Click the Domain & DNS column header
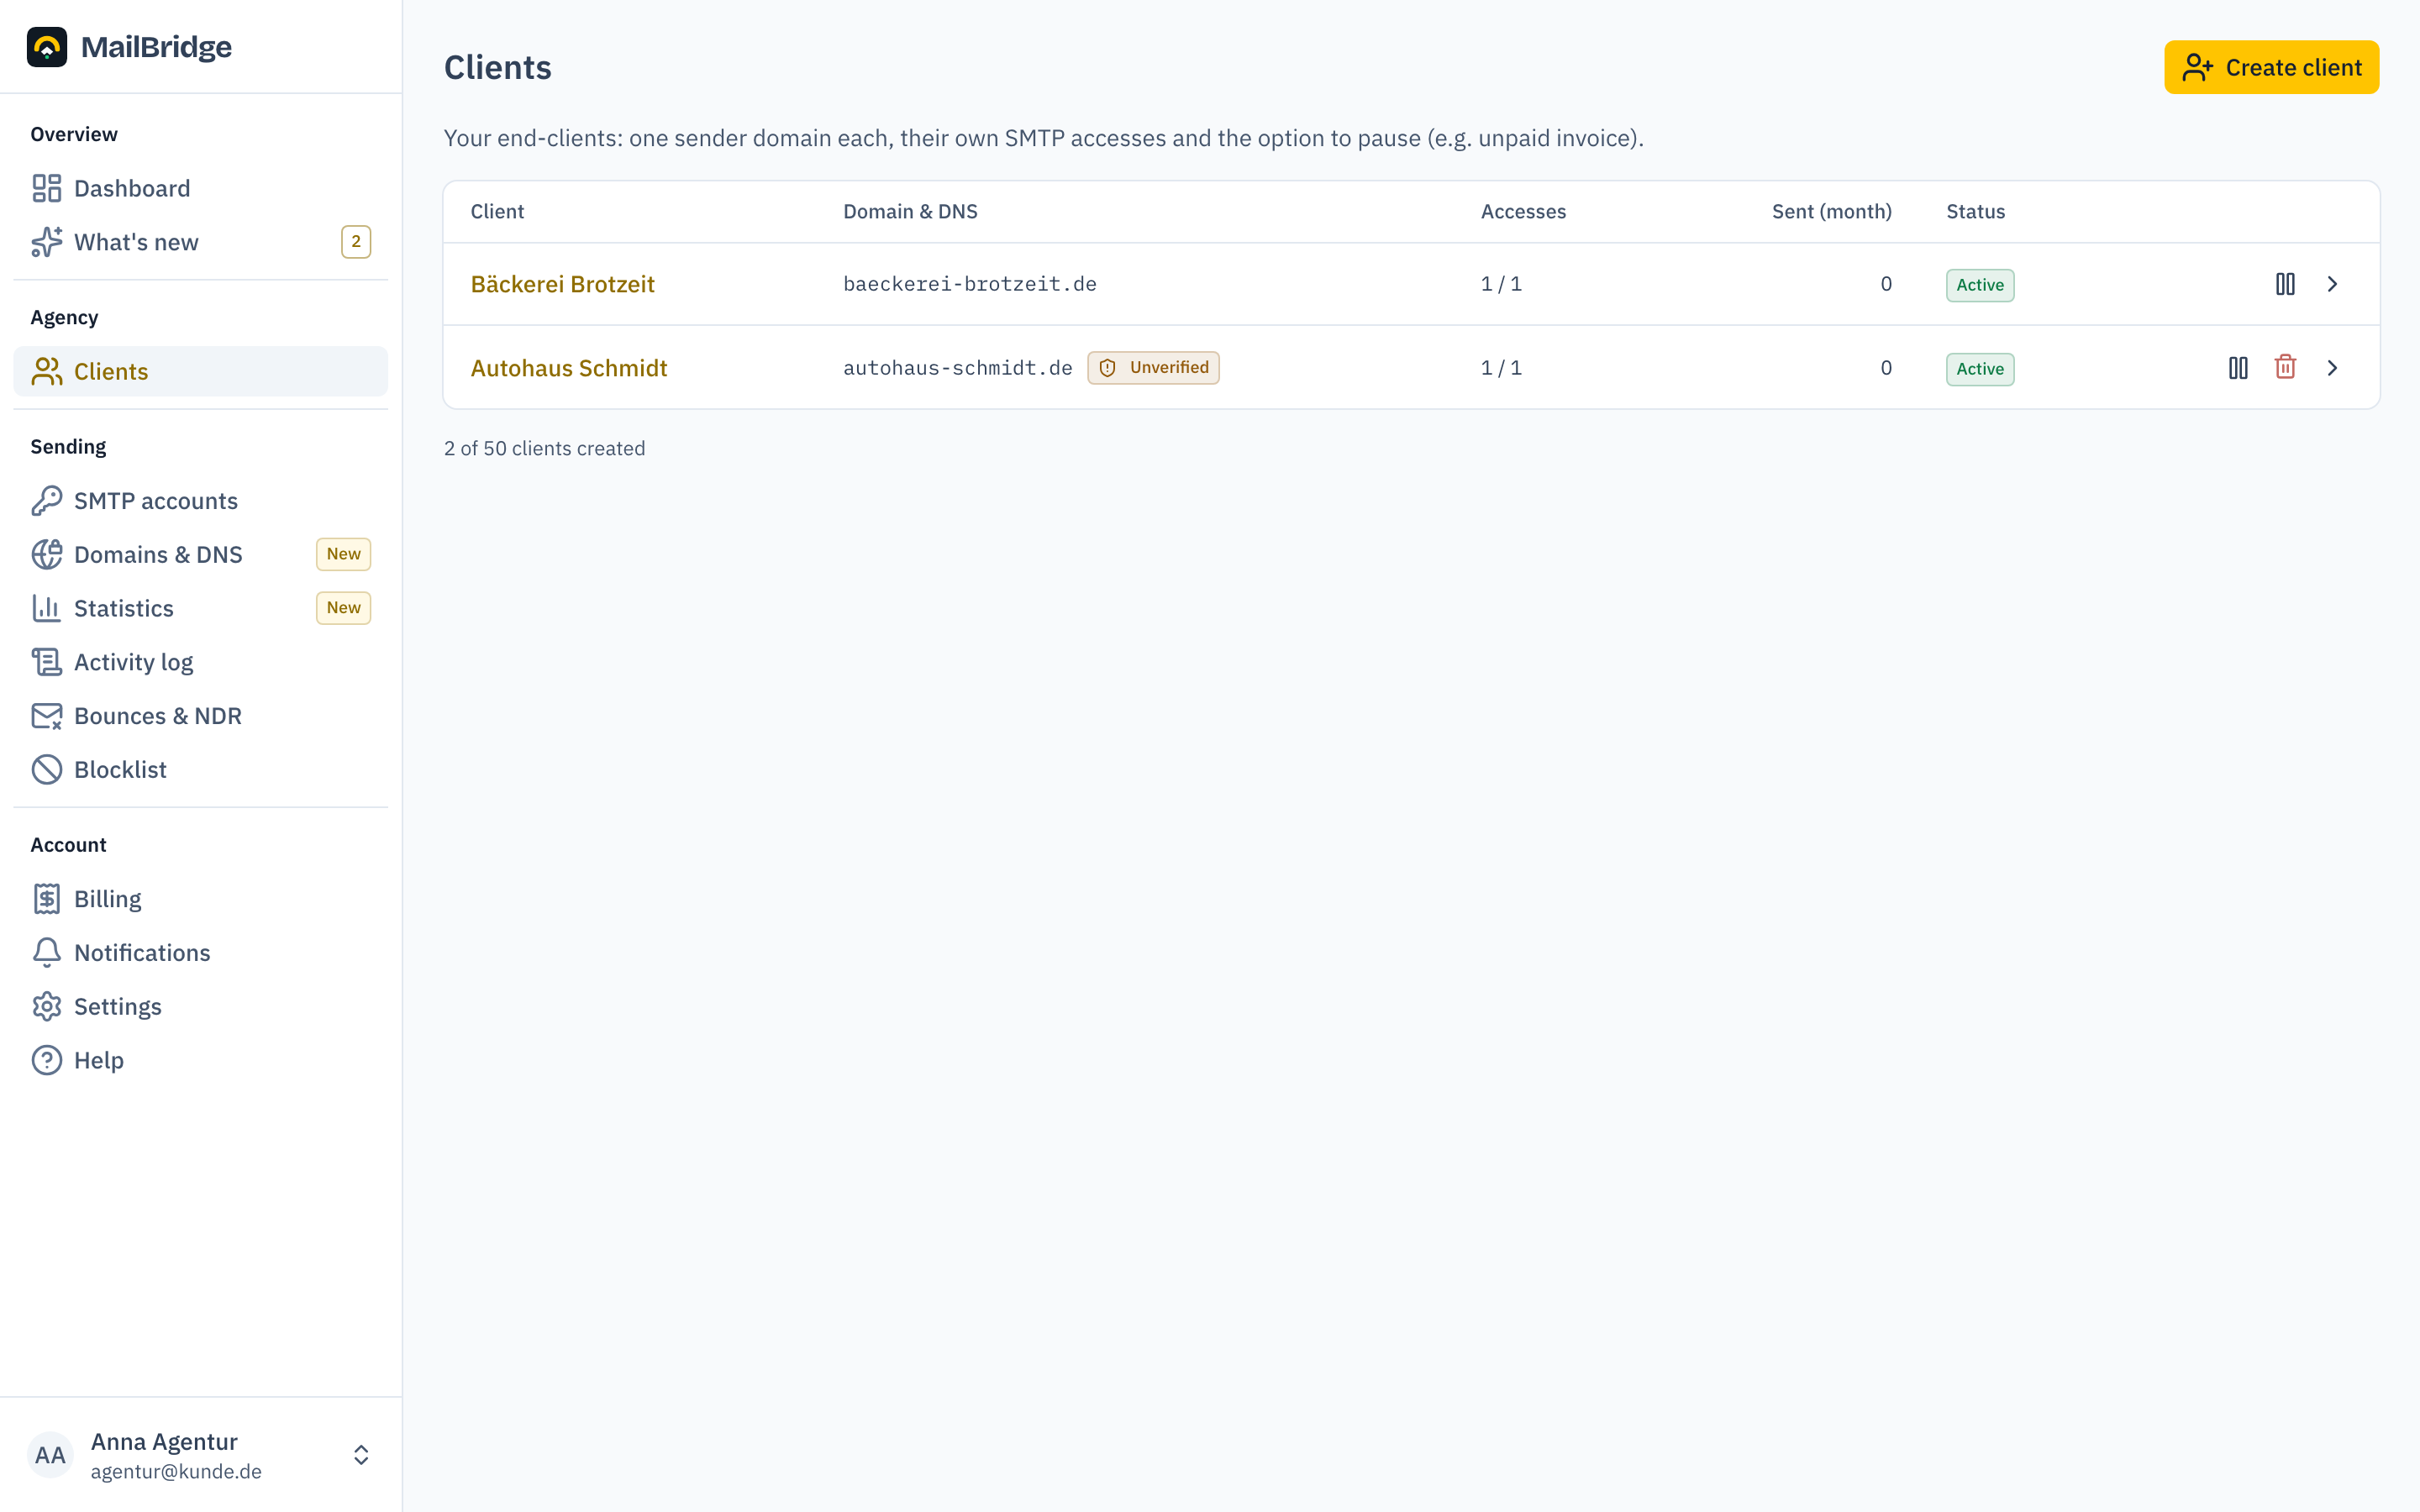Screen dimensions: 2420x1512 pos(910,211)
